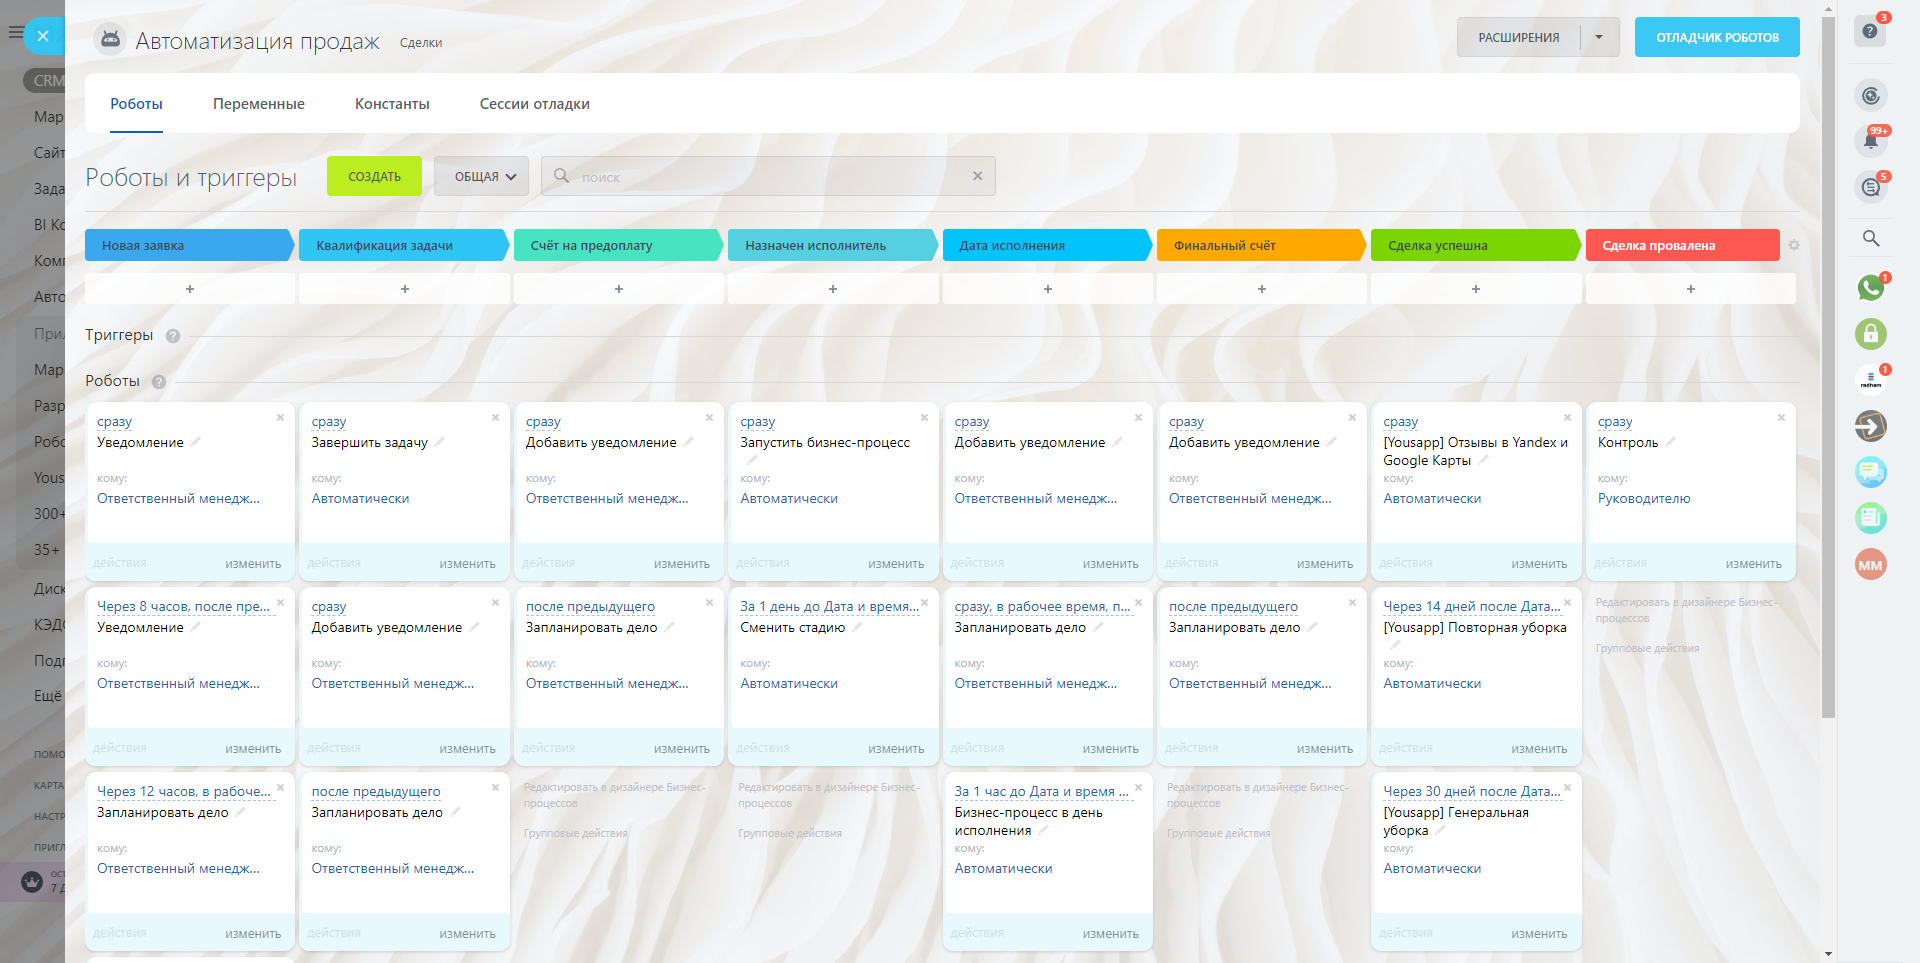This screenshot has width=1920, height=963.
Task: Edit name of the Контроль robot
Action: (1670, 442)
